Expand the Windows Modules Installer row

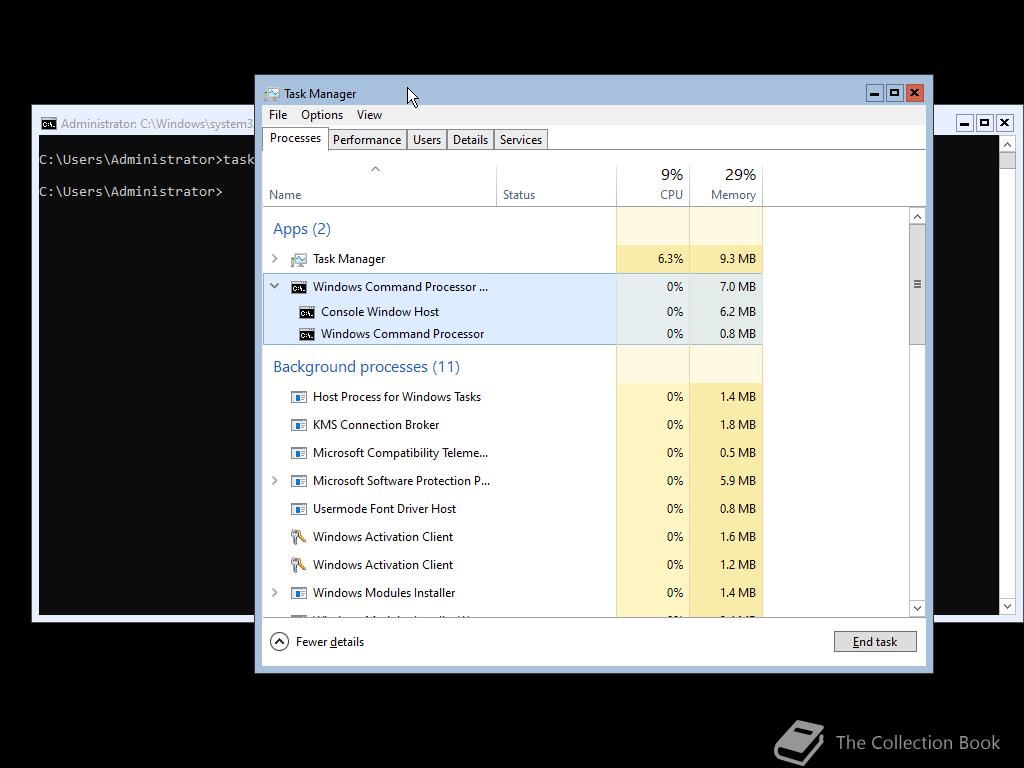[275, 592]
